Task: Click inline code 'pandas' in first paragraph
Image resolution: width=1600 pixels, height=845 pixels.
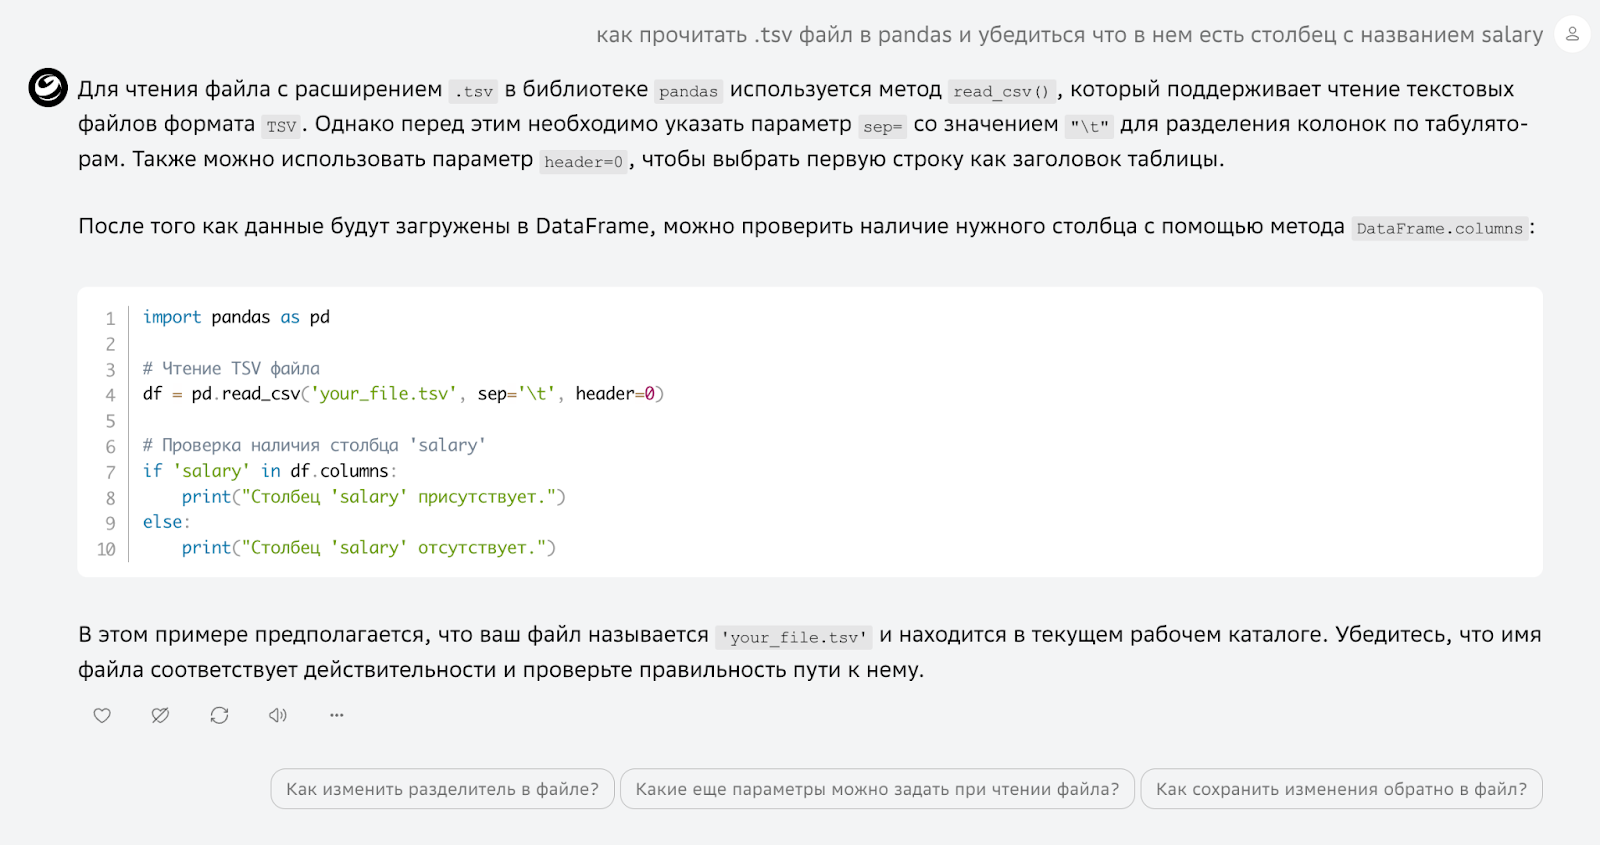Action: pos(688,92)
